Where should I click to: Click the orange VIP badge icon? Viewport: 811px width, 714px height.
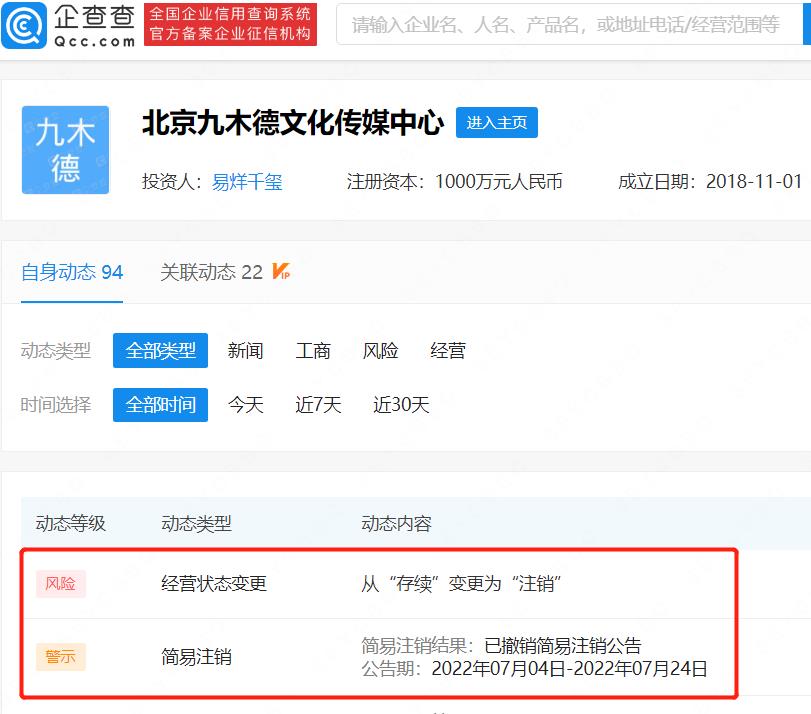(281, 271)
